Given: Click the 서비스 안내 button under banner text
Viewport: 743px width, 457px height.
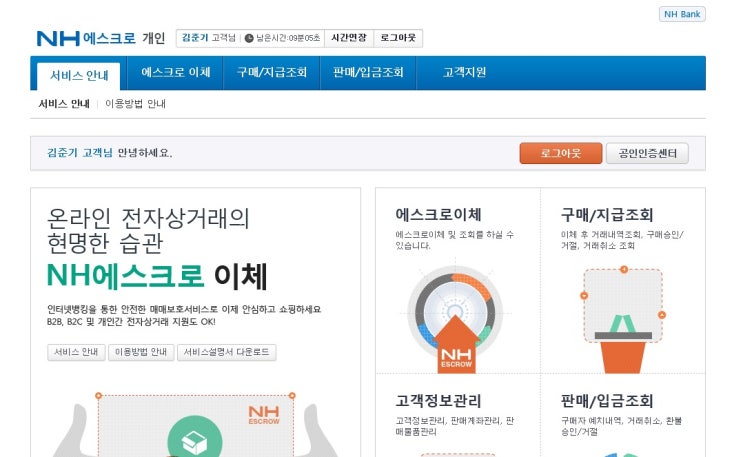Looking at the screenshot, I should pyautogui.click(x=76, y=352).
